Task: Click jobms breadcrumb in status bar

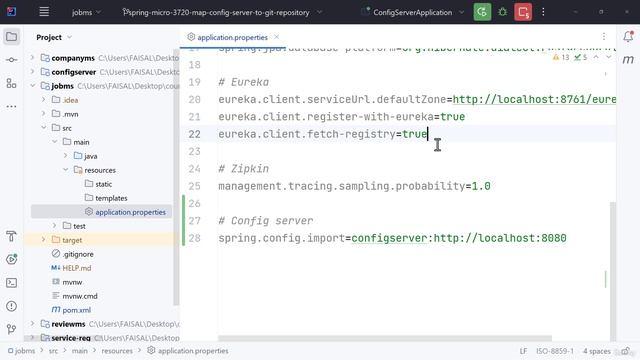Action: 22,351
